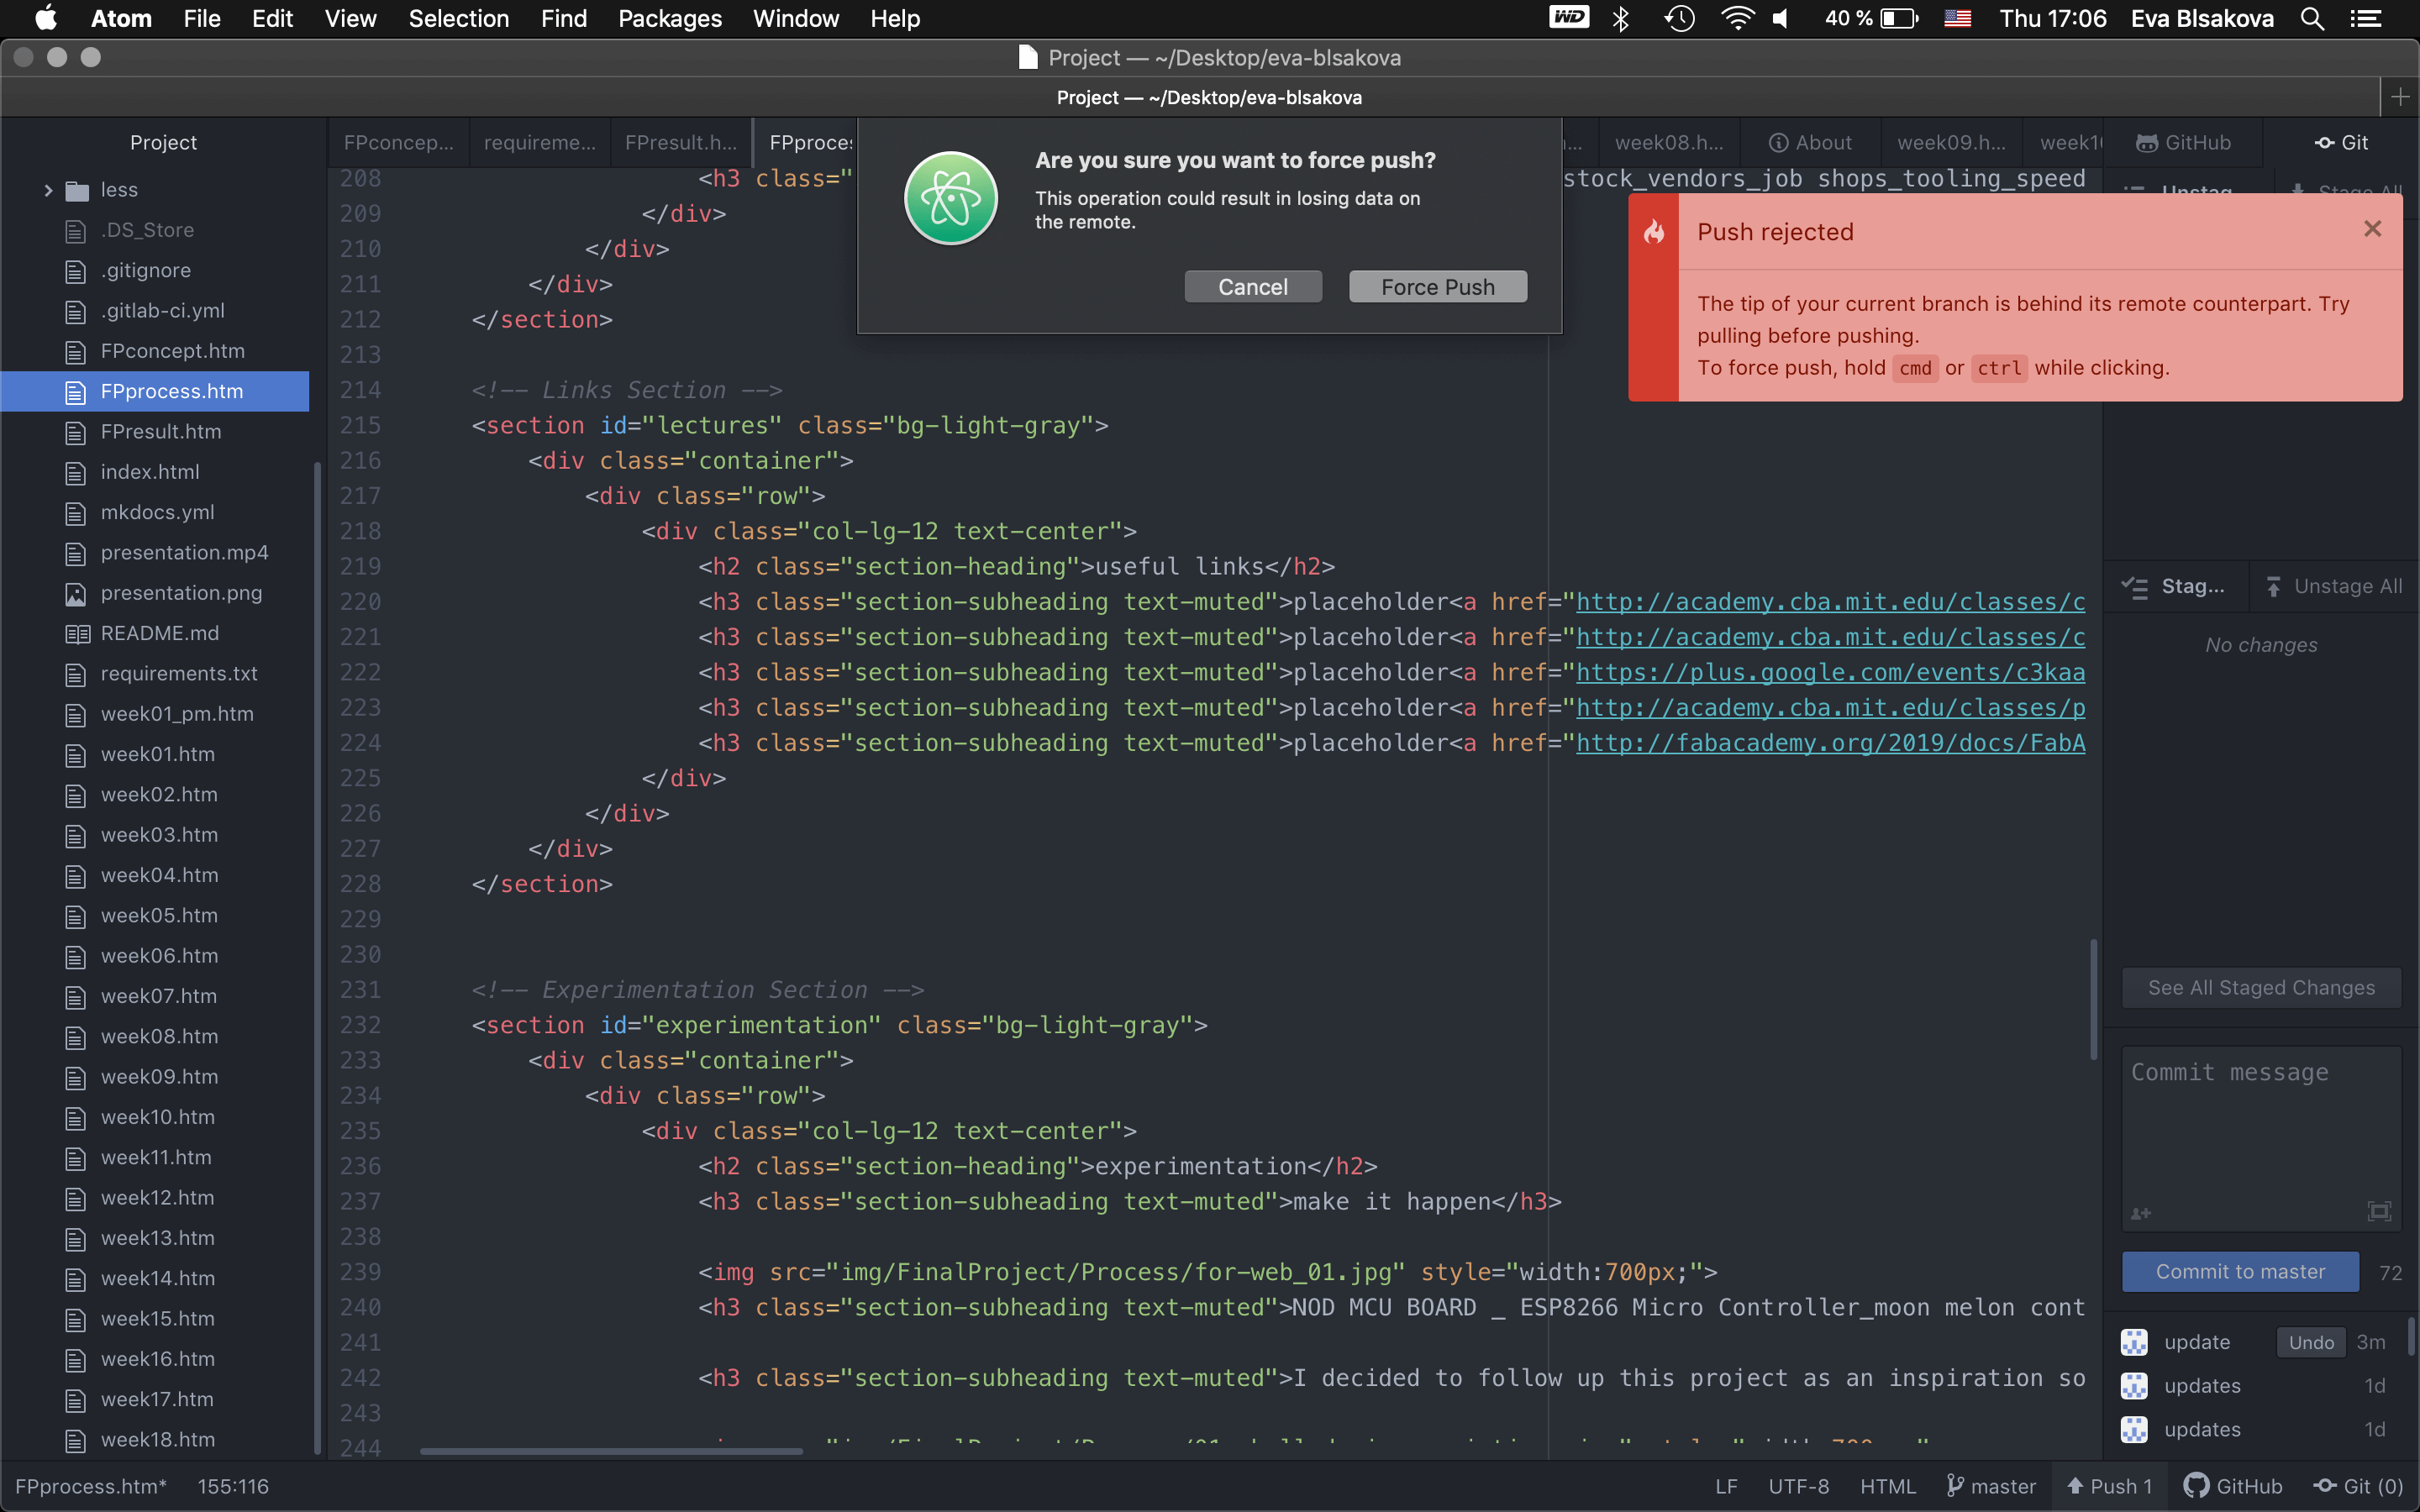
Task: Expand the less folder in tree
Action: click(48, 190)
